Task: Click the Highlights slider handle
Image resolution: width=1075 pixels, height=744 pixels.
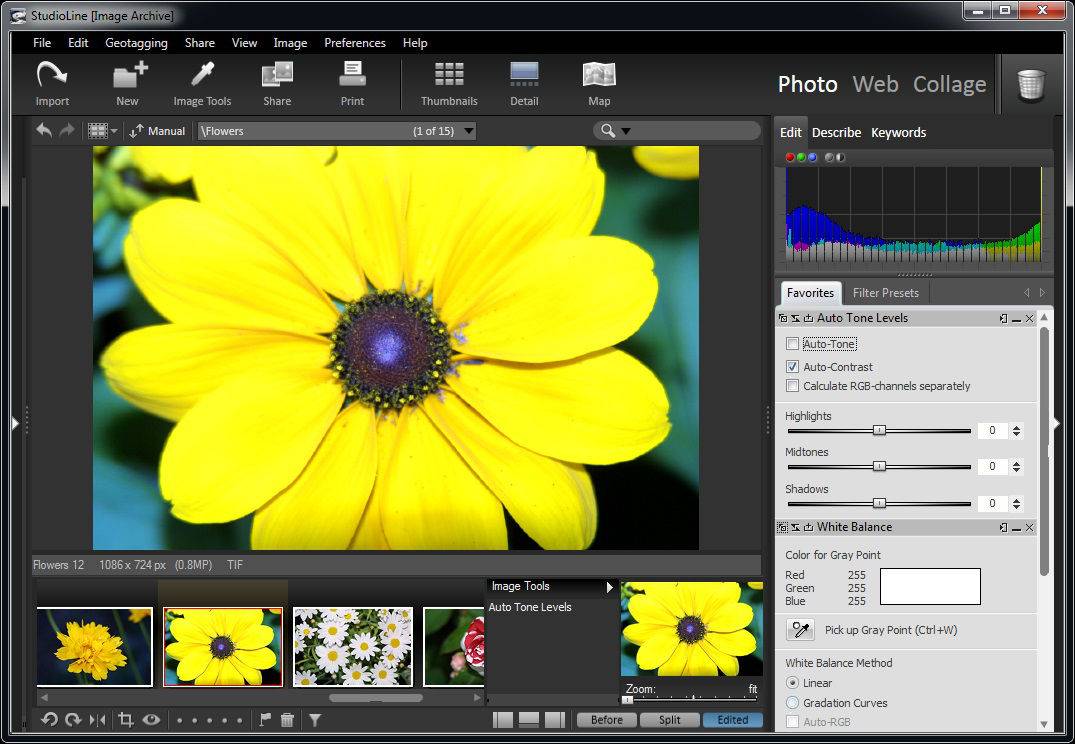Action: (880, 430)
